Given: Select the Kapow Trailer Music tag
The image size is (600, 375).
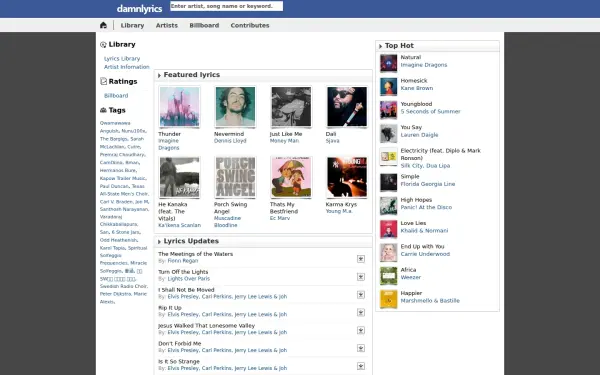Looking at the screenshot, I should pyautogui.click(x=122, y=178).
